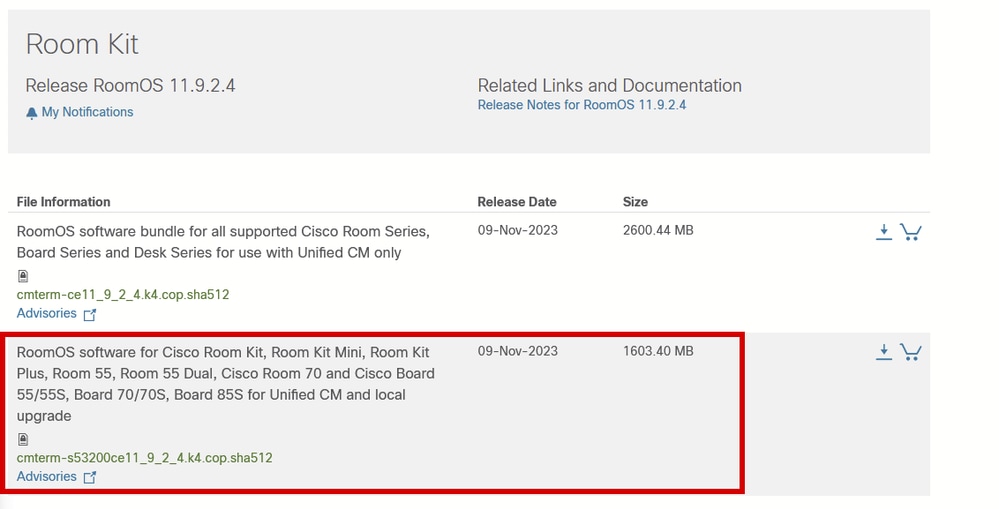Image resolution: width=999 pixels, height=509 pixels.
Task: Click external-link icon for cmterm-s53200ce11_9_2_4 Advisories
Action: coord(90,477)
